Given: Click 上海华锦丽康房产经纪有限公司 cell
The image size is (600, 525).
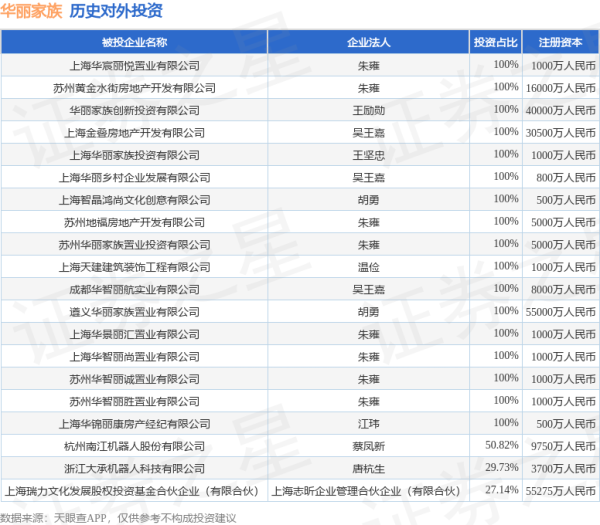Looking at the screenshot, I should (134, 424).
